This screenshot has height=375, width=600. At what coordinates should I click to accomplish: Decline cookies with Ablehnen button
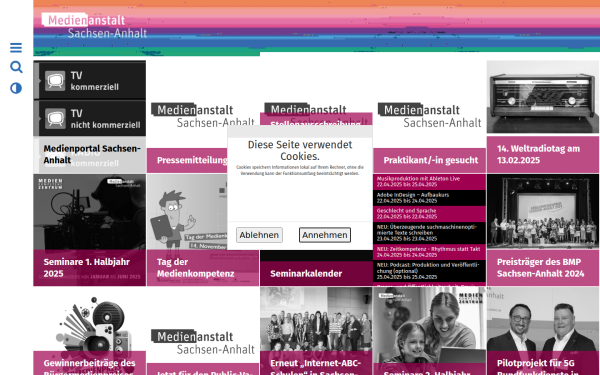click(x=259, y=235)
